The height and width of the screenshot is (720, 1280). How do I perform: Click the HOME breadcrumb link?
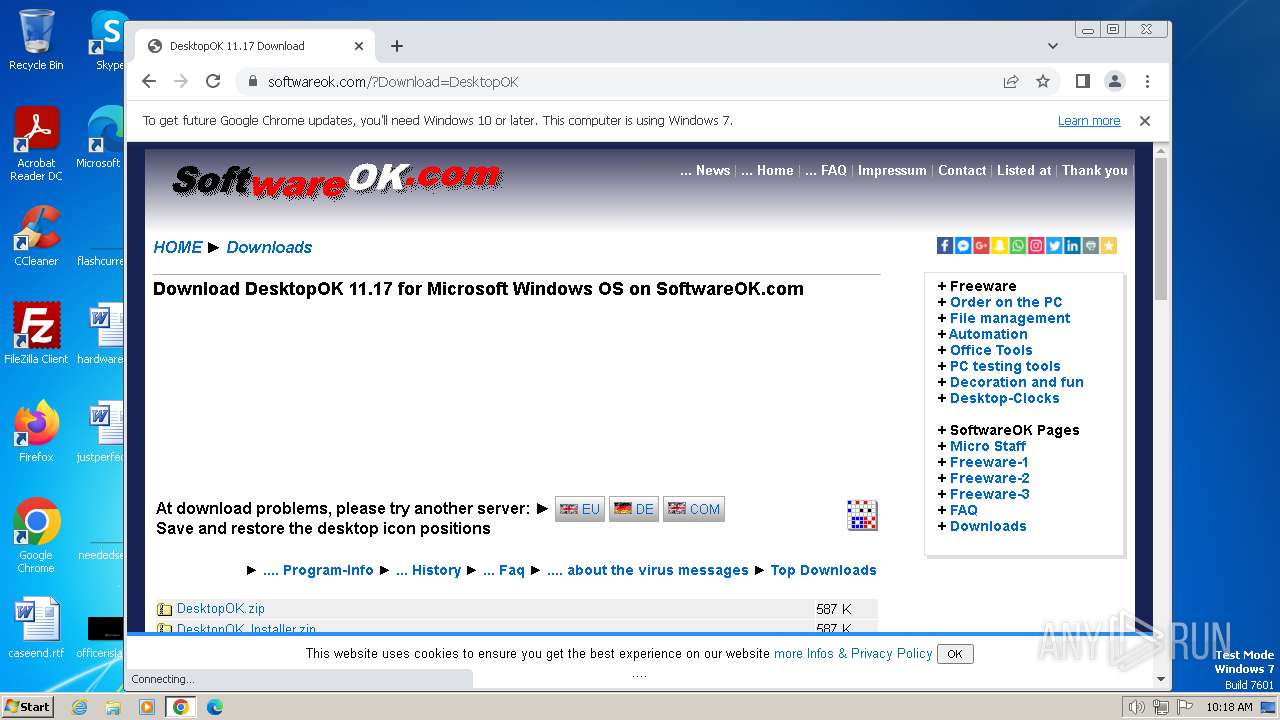coord(178,247)
